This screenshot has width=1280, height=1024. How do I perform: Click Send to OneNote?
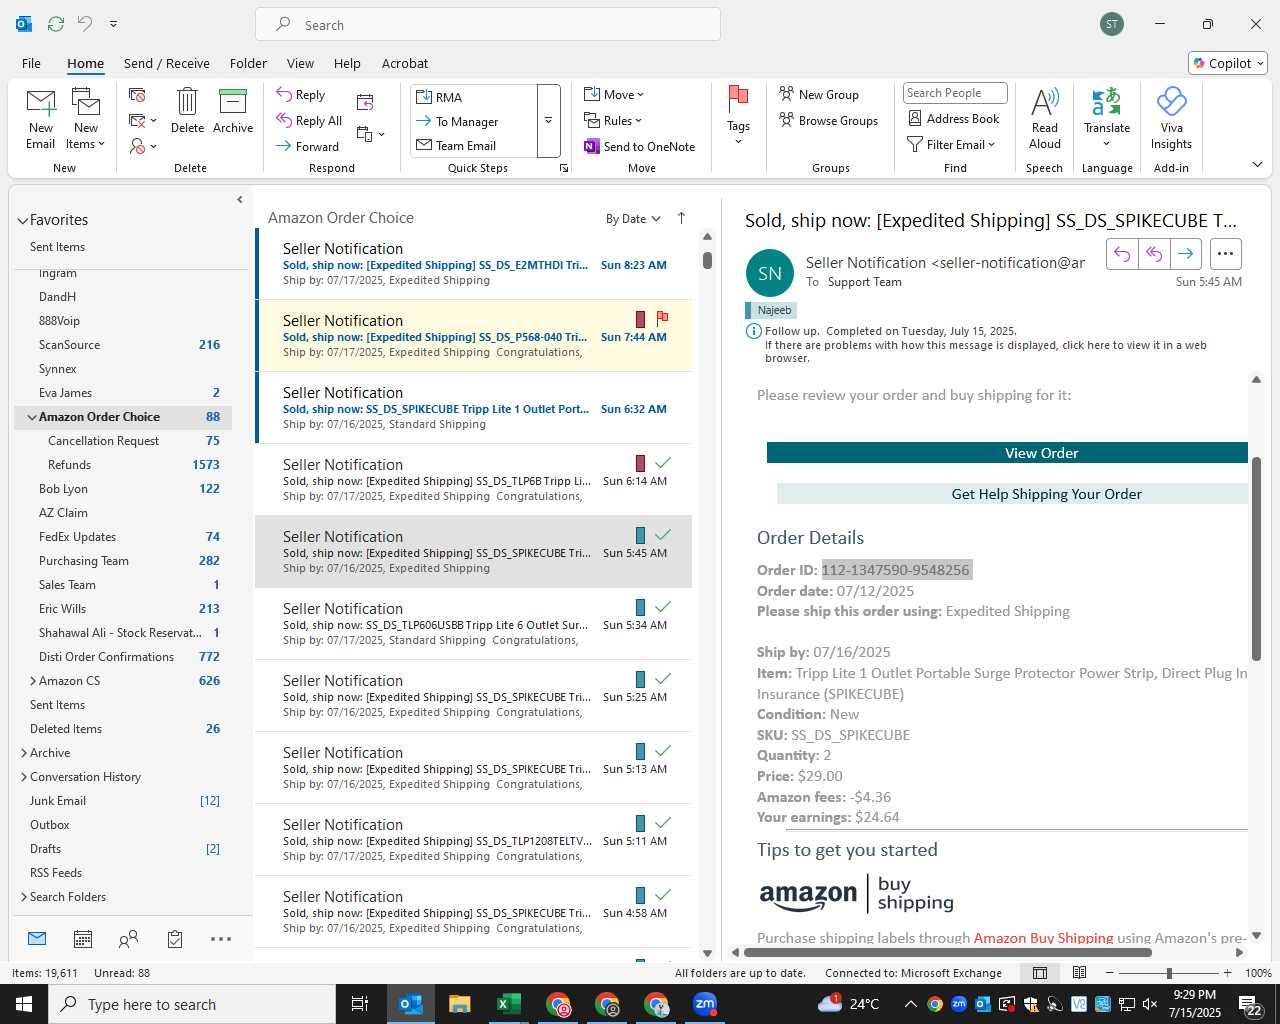tap(640, 146)
